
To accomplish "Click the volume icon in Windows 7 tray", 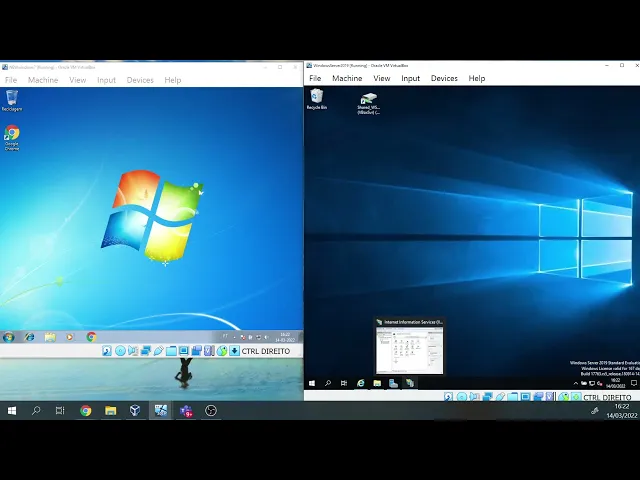I will point(266,337).
